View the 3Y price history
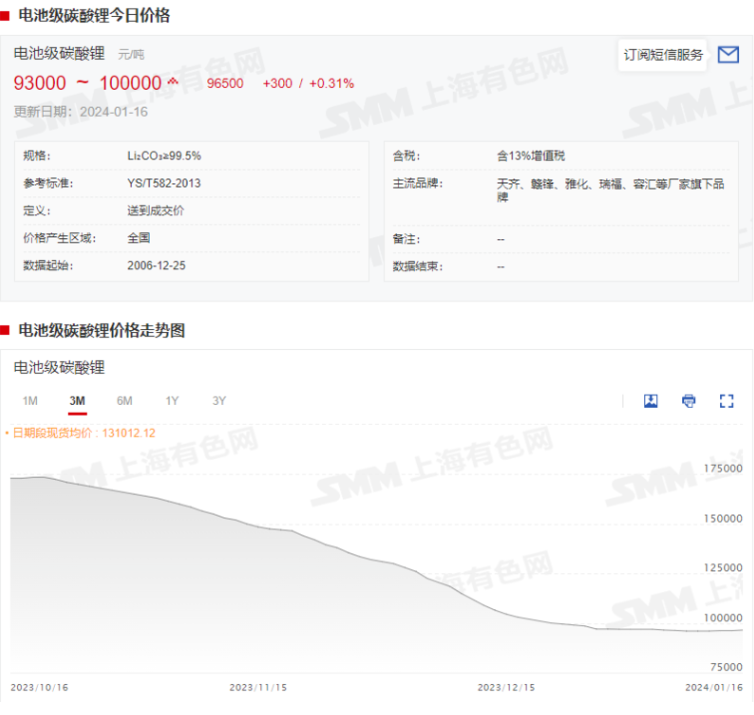Screen dimensions: 754x715 [219, 401]
